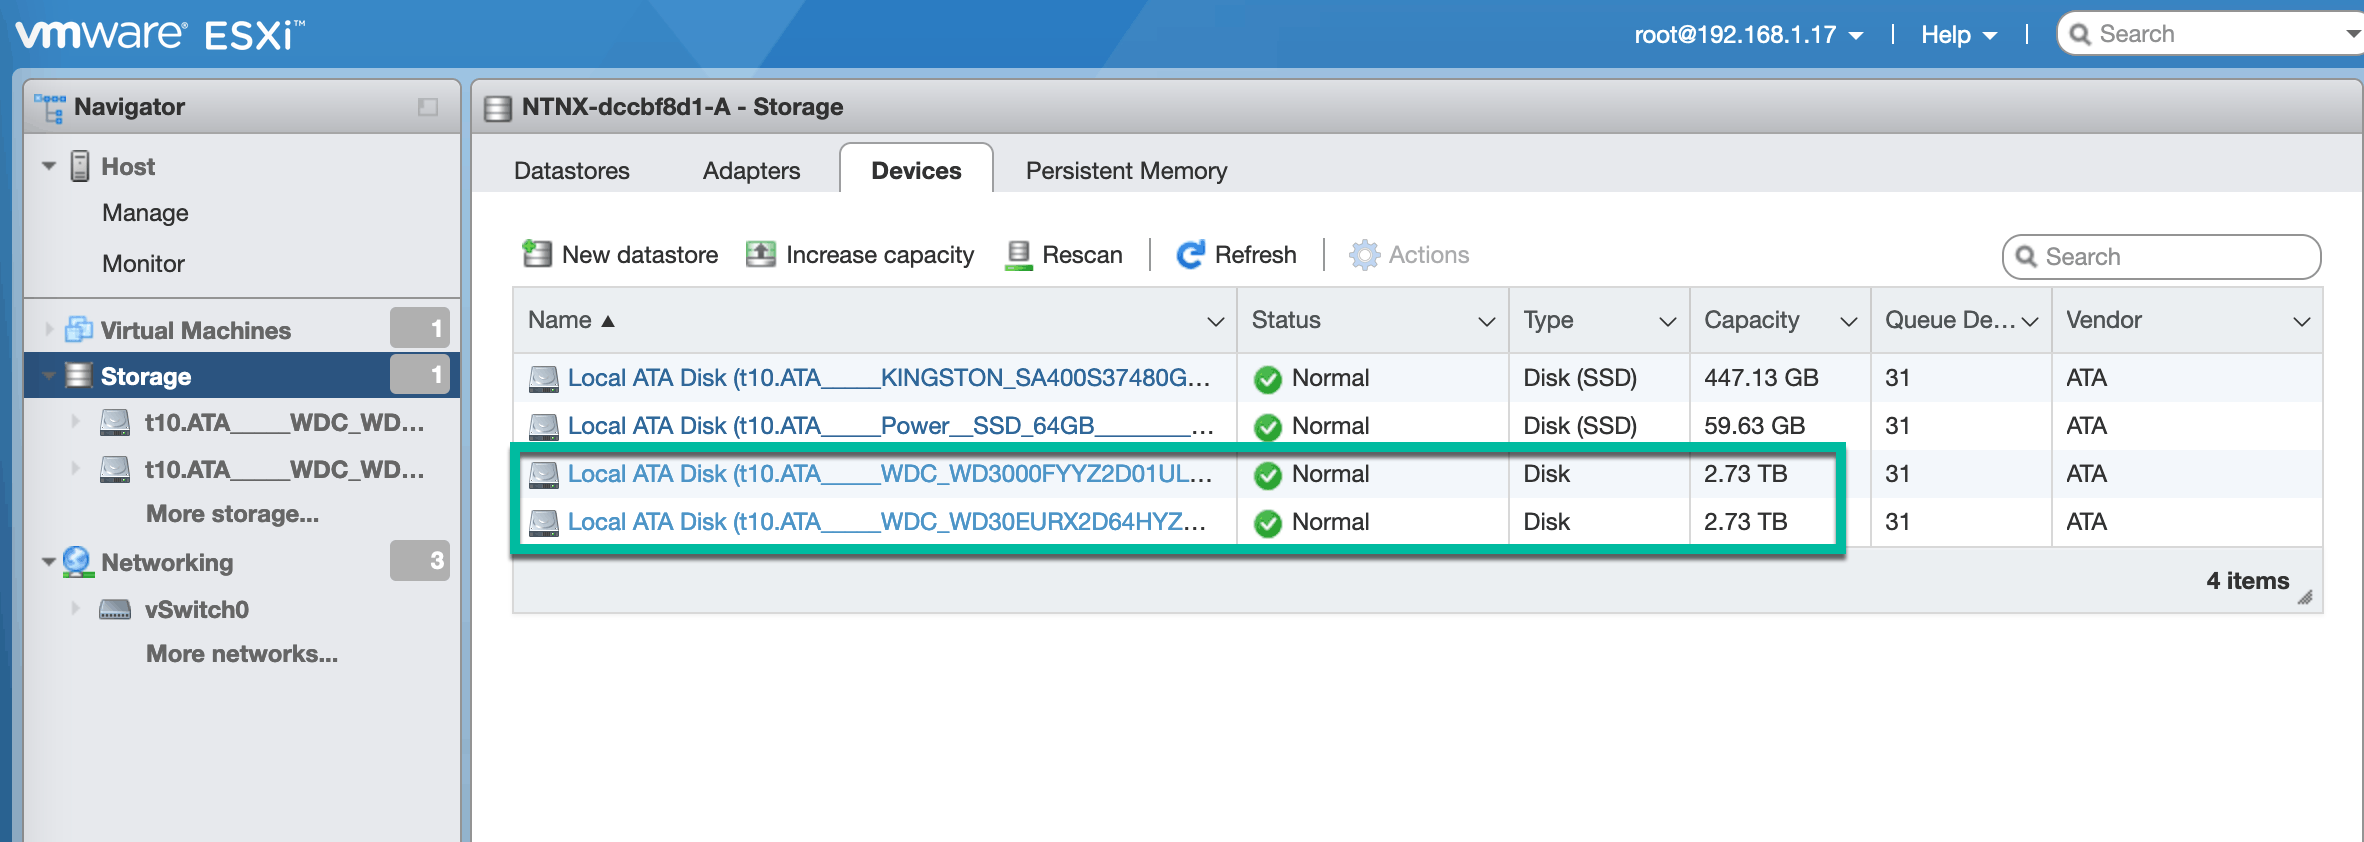Switch to the Adapters tab

pos(751,171)
